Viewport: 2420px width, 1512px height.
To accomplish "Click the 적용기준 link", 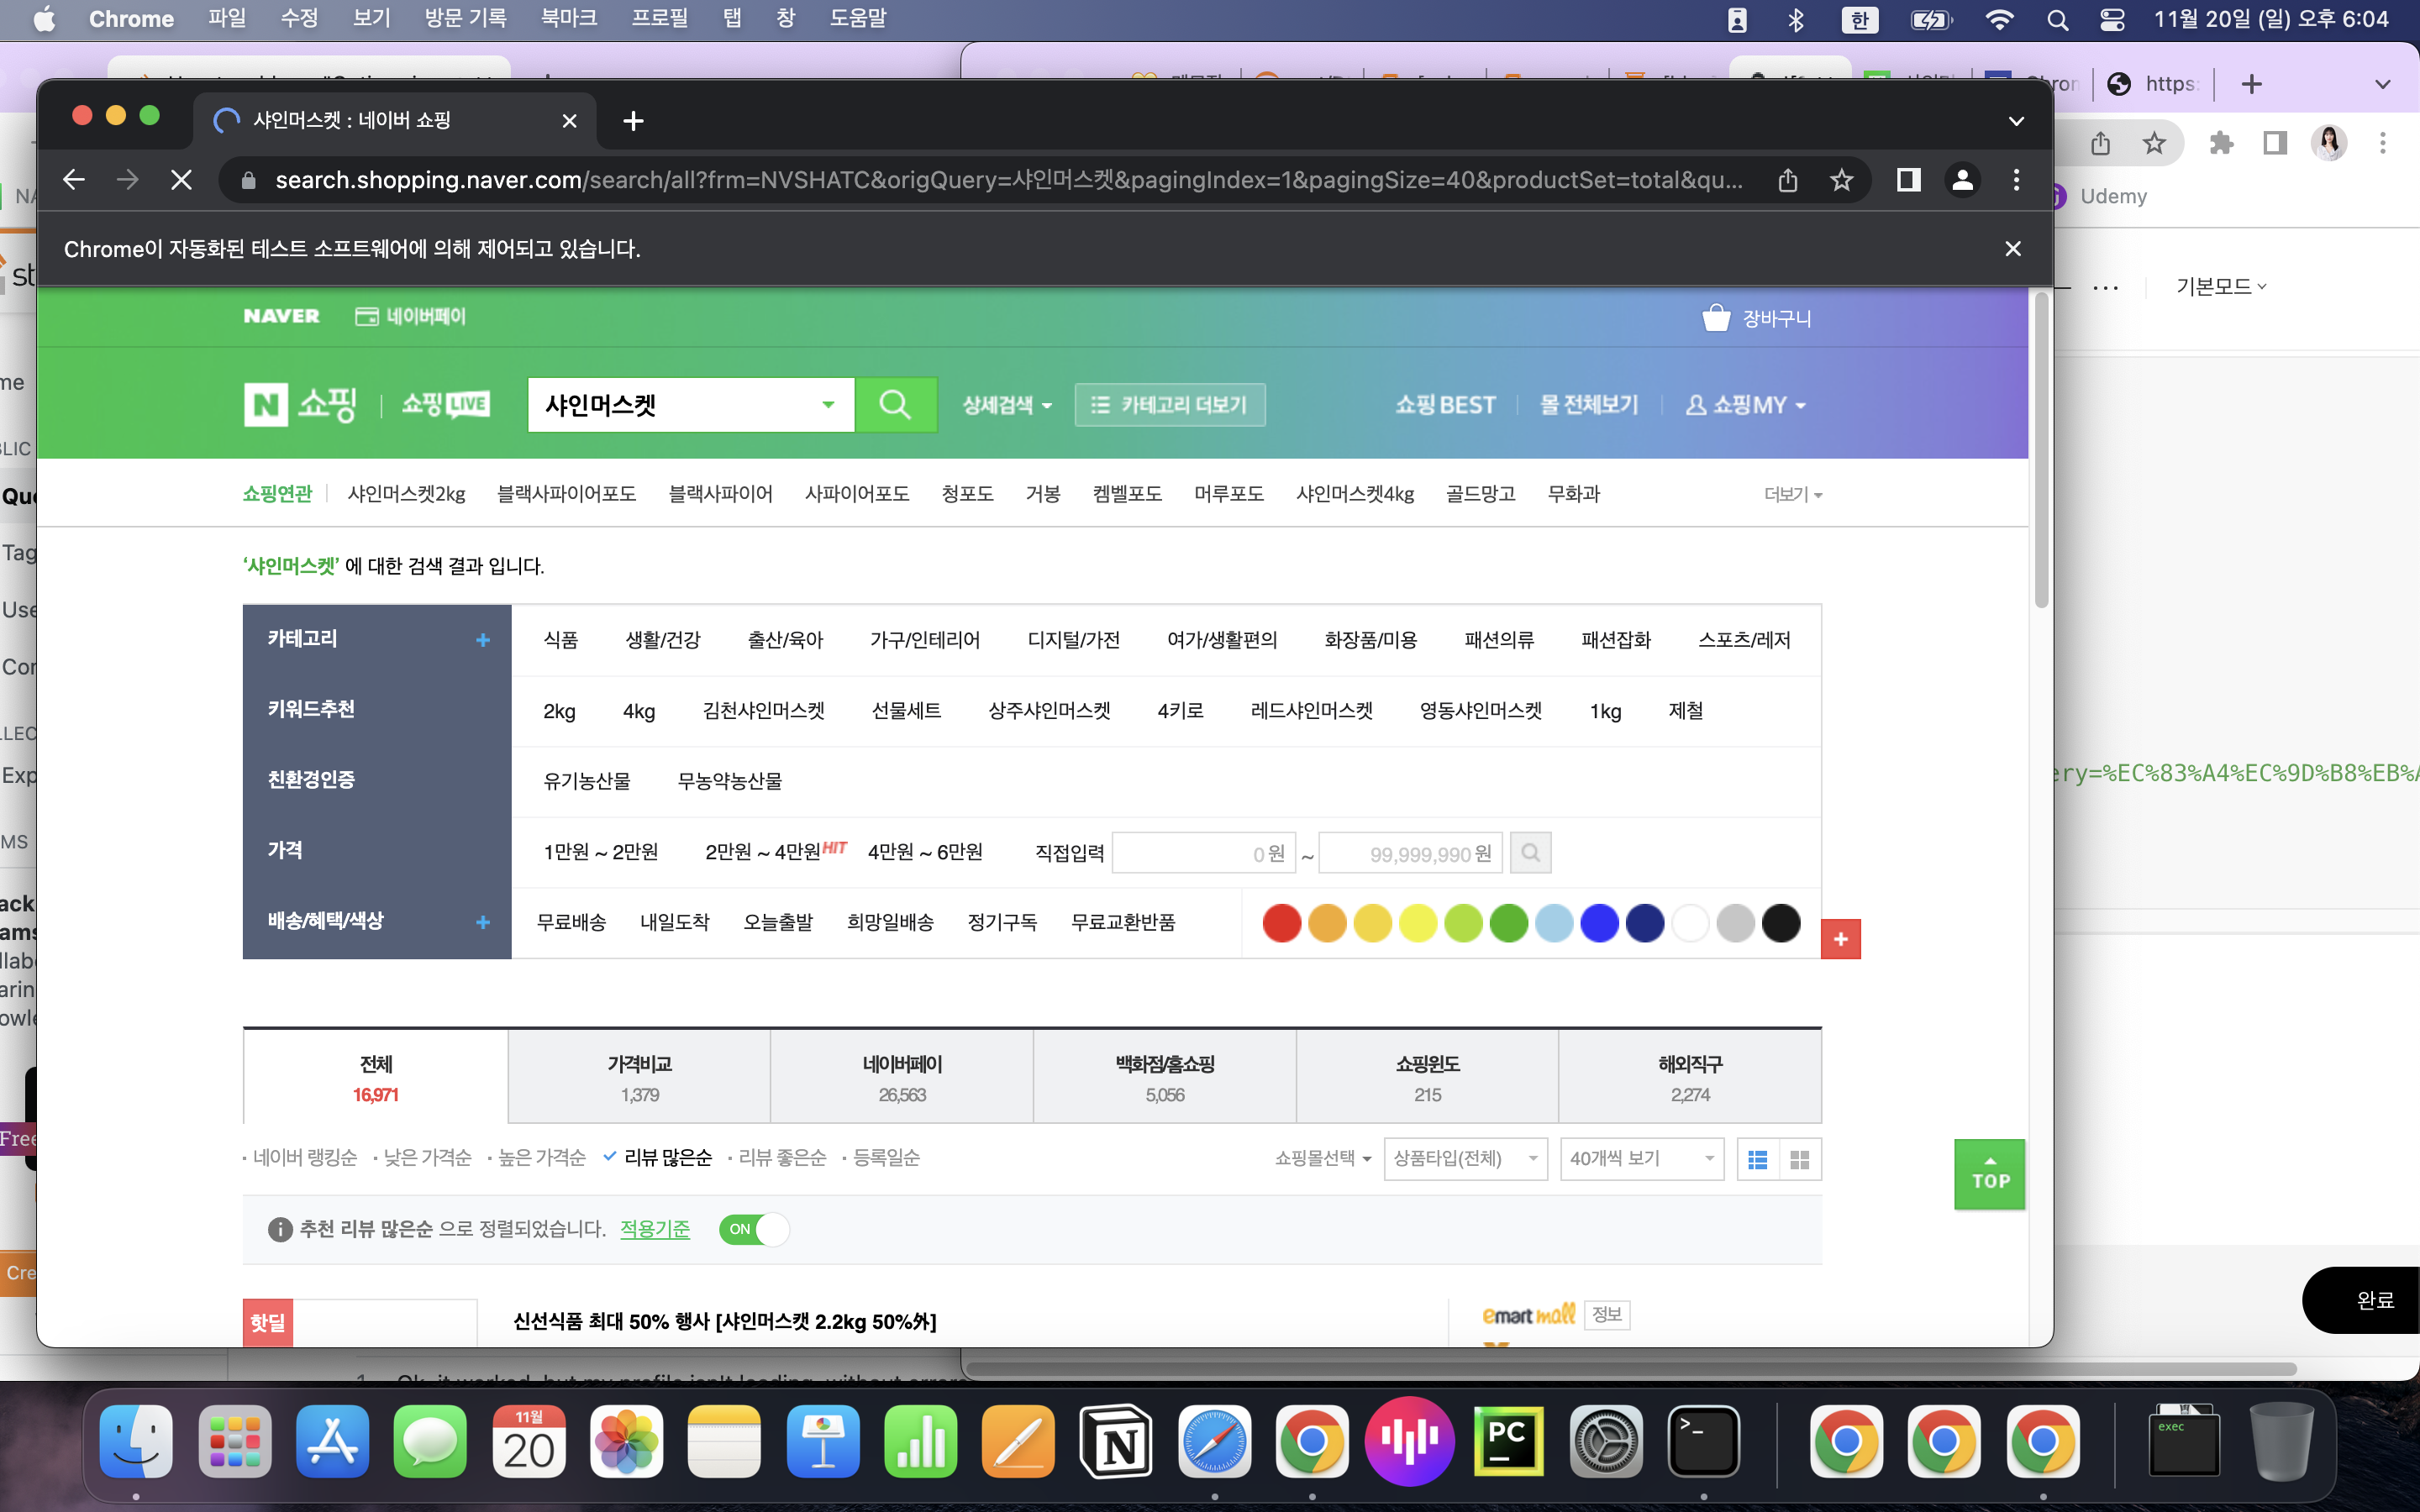I will coord(655,1229).
